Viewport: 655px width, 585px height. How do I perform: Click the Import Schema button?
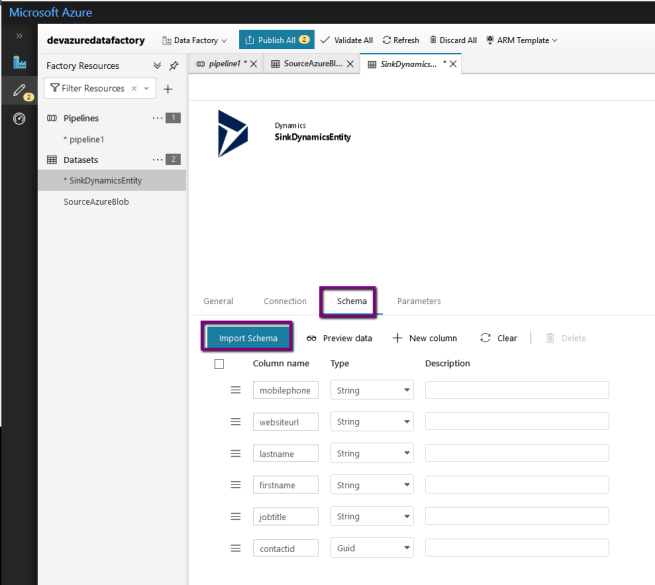247,338
